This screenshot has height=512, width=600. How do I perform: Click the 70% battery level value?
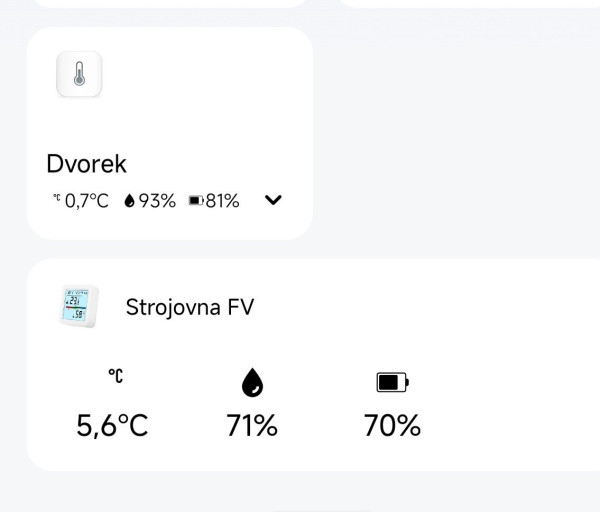coord(392,426)
